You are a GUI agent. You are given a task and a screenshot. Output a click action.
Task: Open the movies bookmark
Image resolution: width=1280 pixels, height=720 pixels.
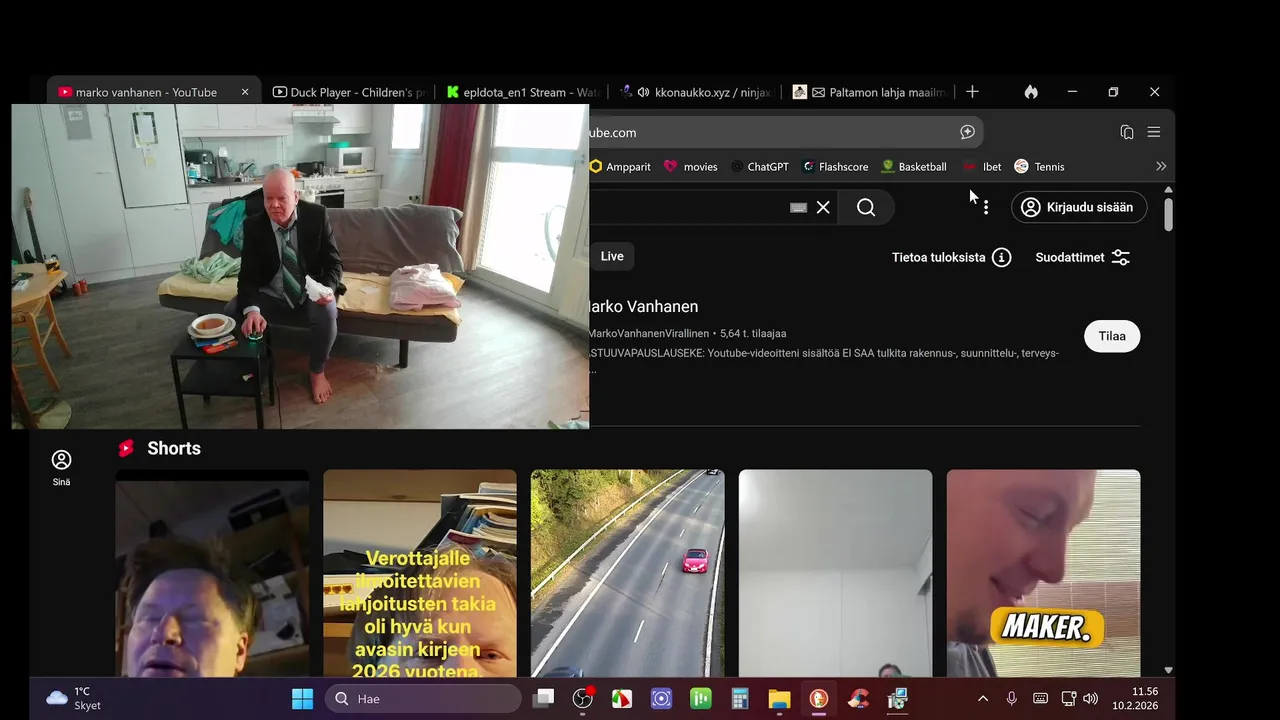click(x=691, y=167)
